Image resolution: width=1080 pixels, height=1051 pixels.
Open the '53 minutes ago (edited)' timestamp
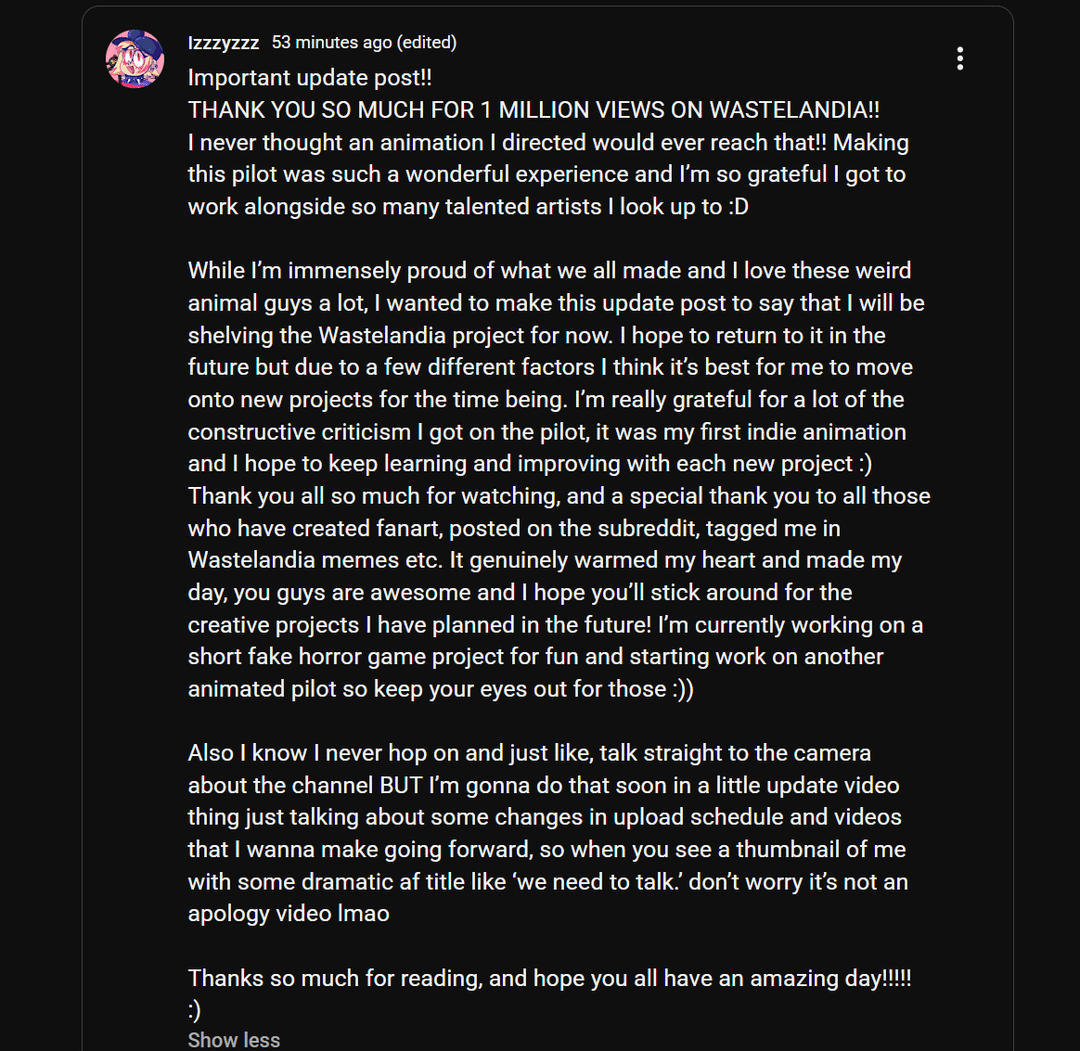364,43
